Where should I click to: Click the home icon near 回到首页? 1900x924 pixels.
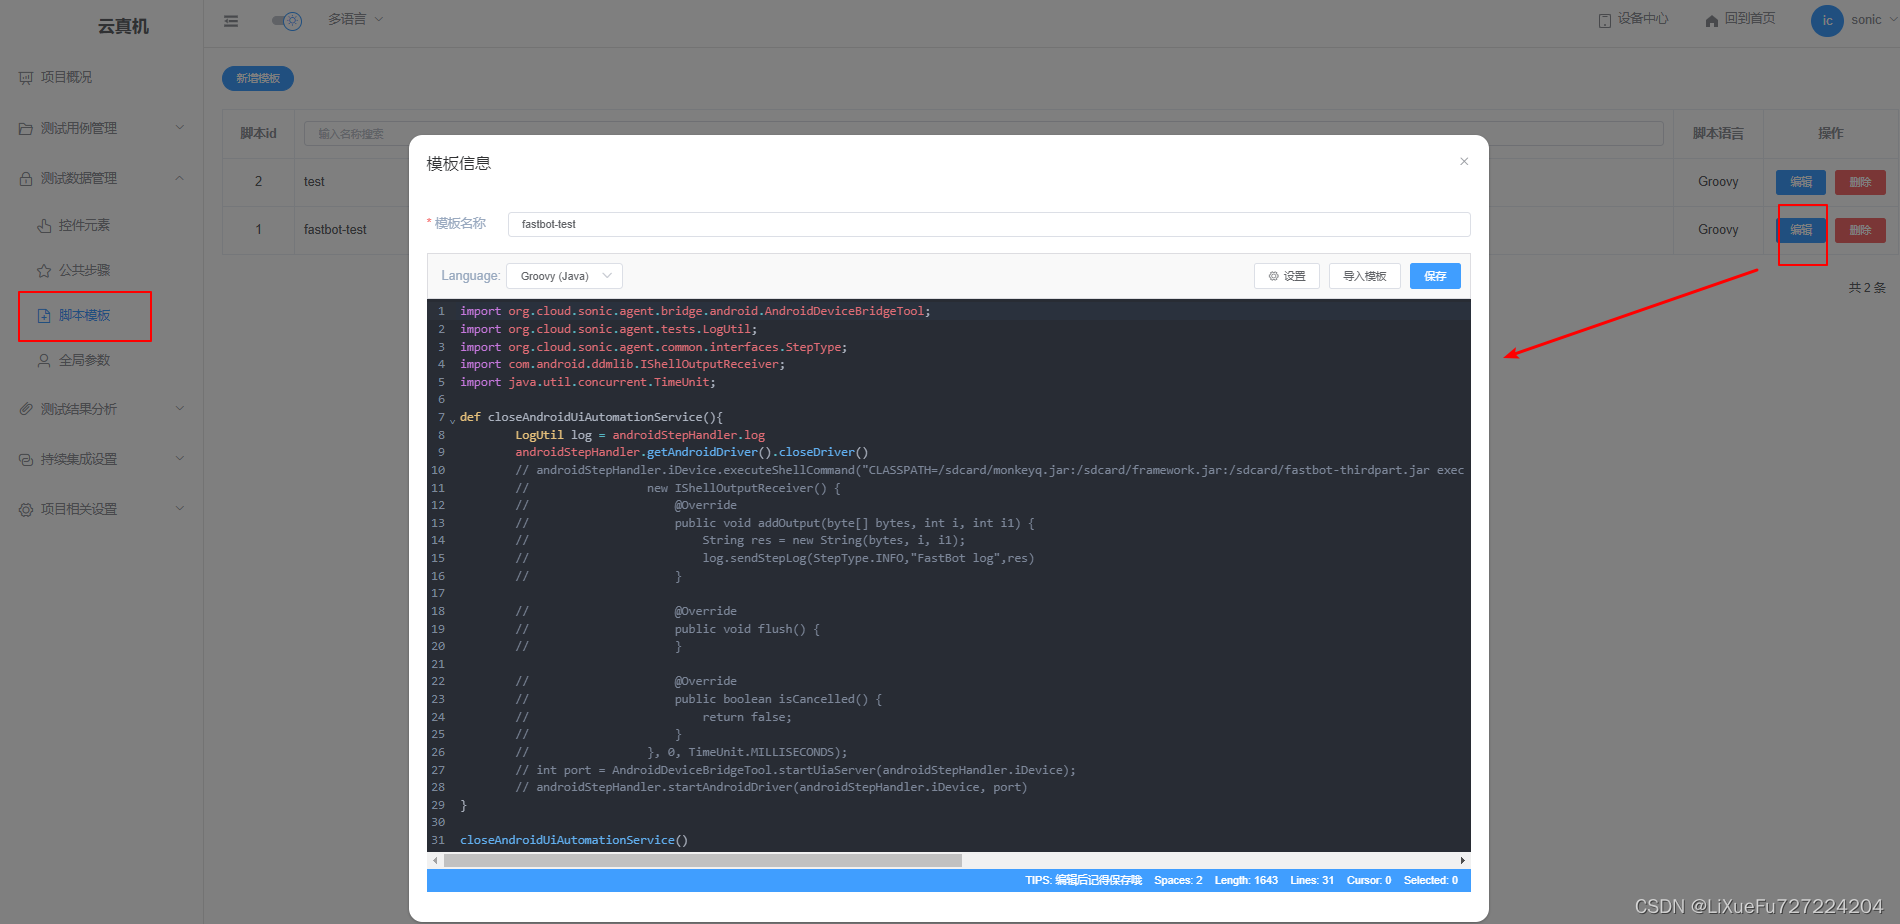click(1712, 20)
